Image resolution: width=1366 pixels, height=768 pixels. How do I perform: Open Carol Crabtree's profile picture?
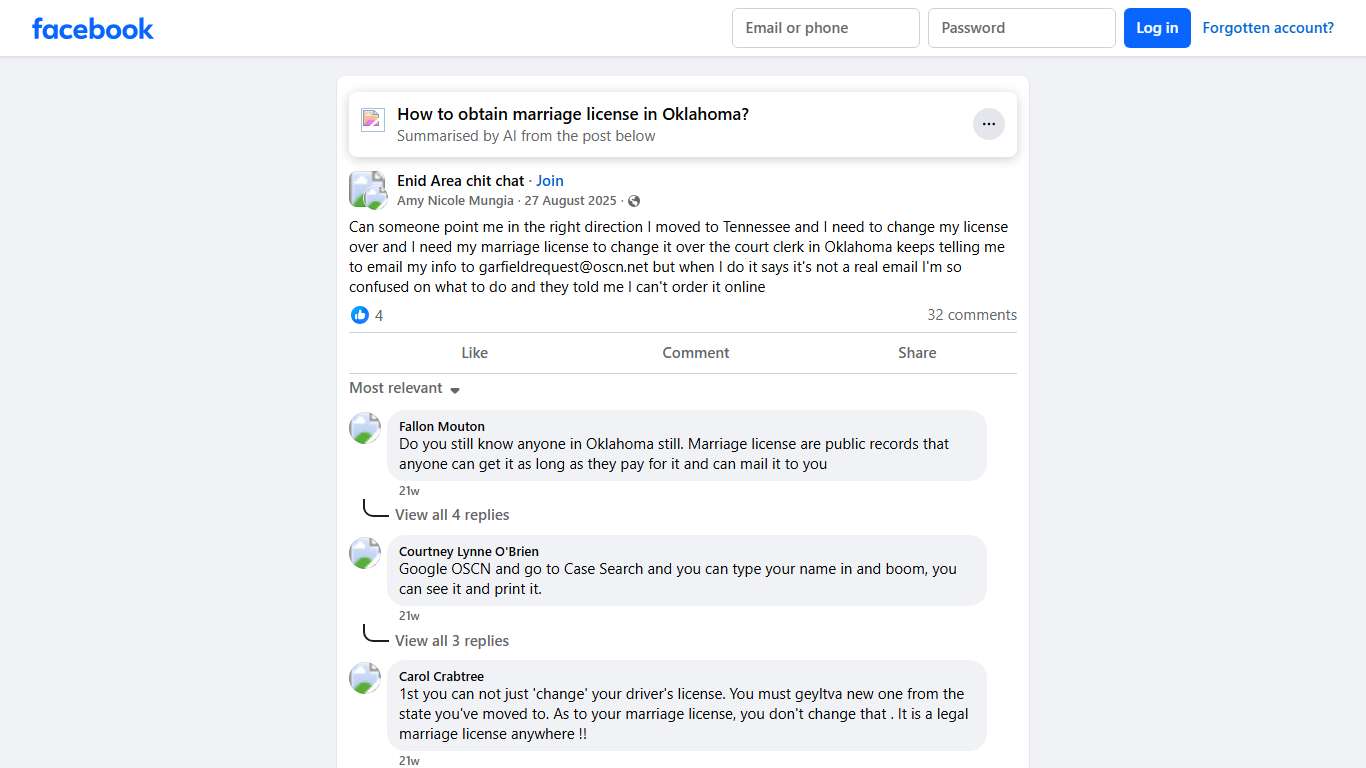click(365, 678)
